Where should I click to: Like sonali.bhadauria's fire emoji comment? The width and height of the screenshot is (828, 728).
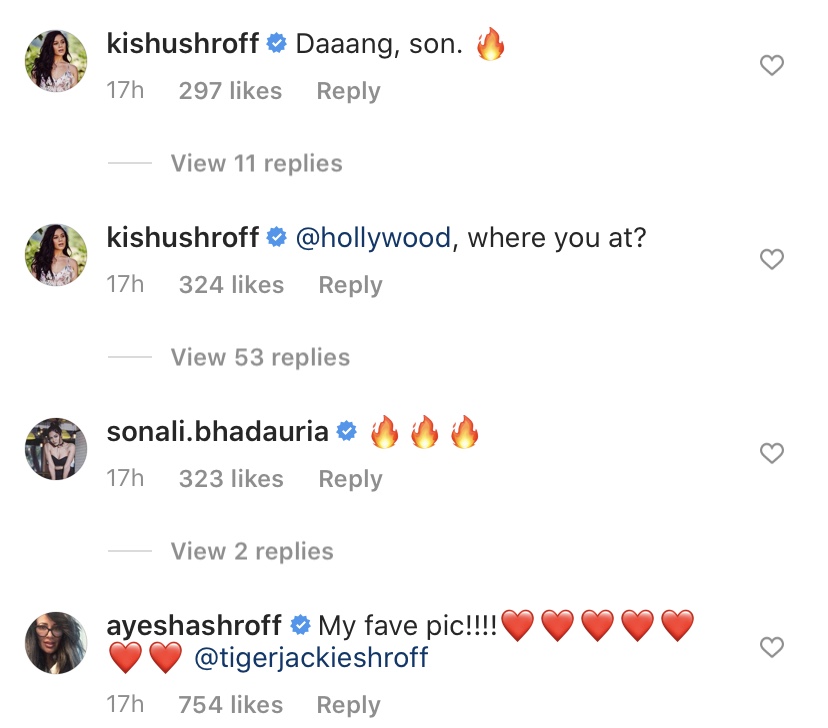coord(772,454)
